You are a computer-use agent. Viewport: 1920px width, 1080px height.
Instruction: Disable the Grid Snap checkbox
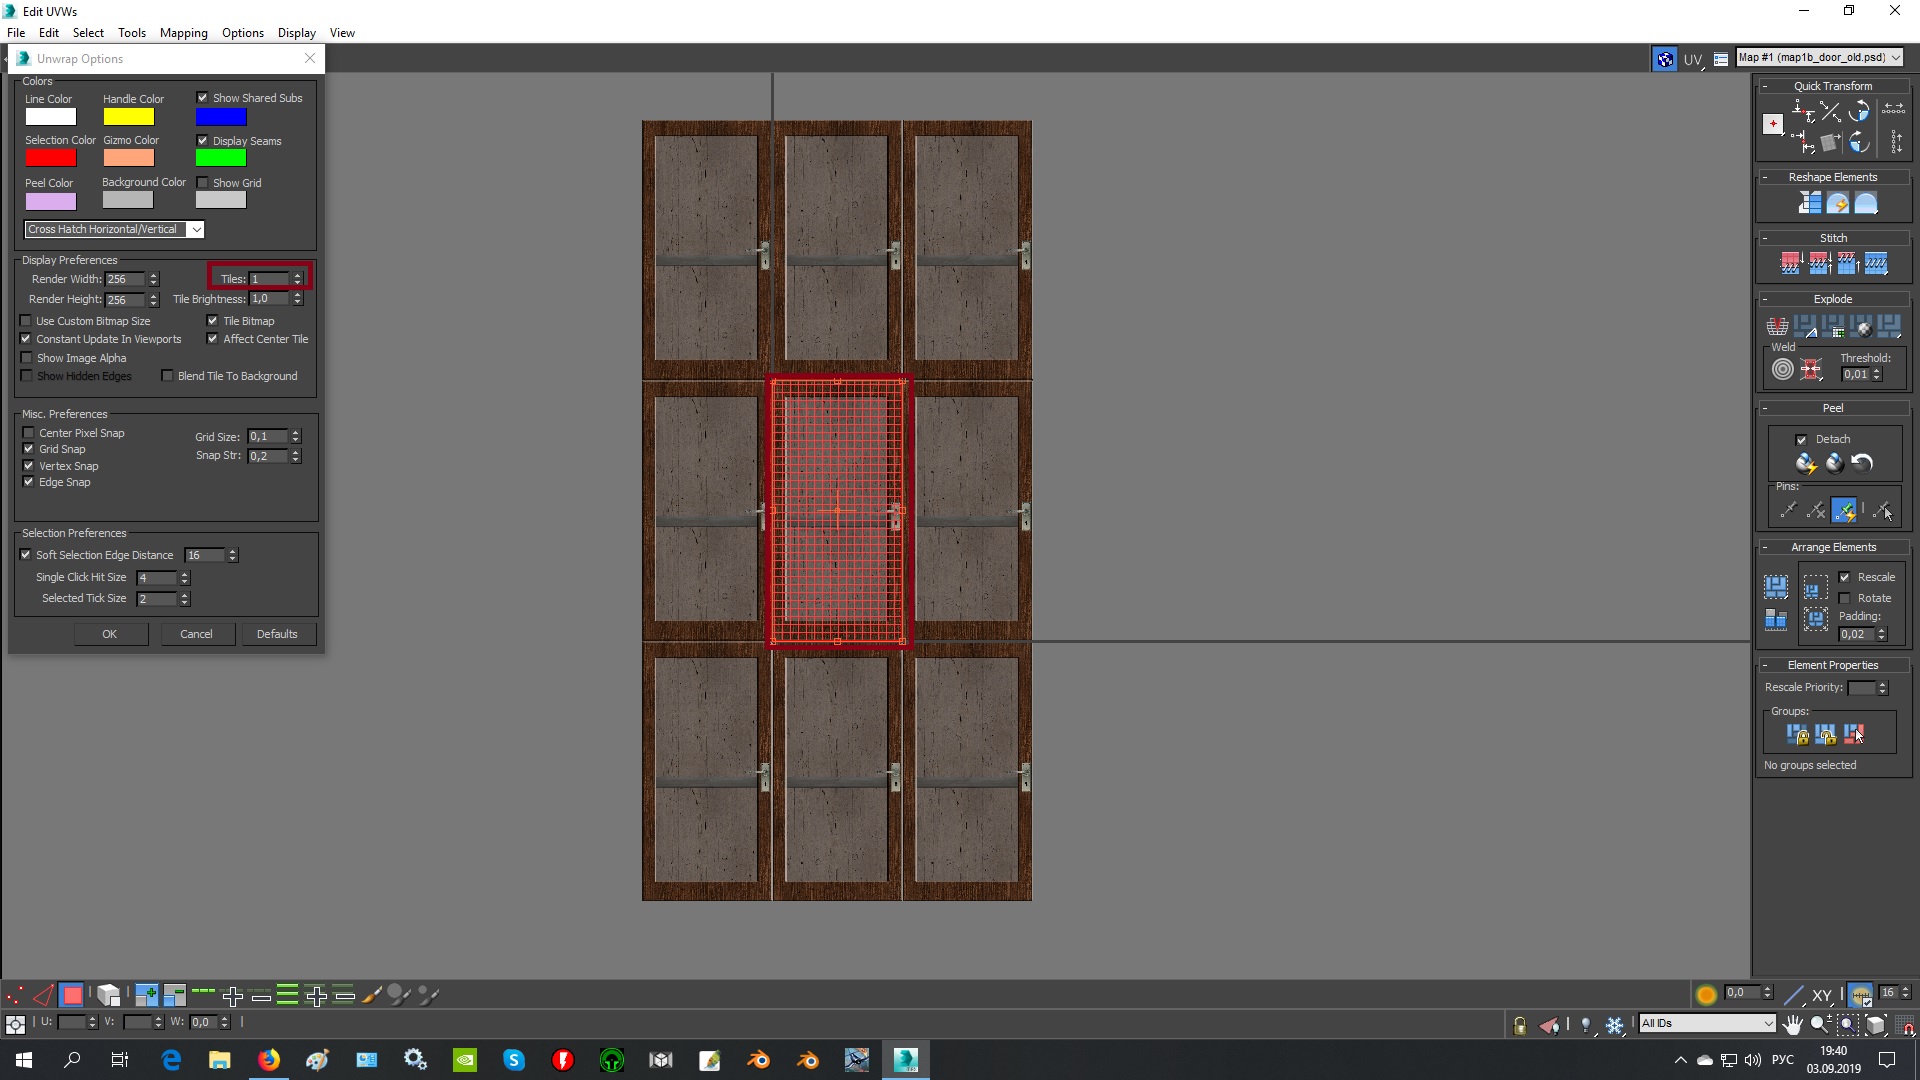(x=29, y=449)
